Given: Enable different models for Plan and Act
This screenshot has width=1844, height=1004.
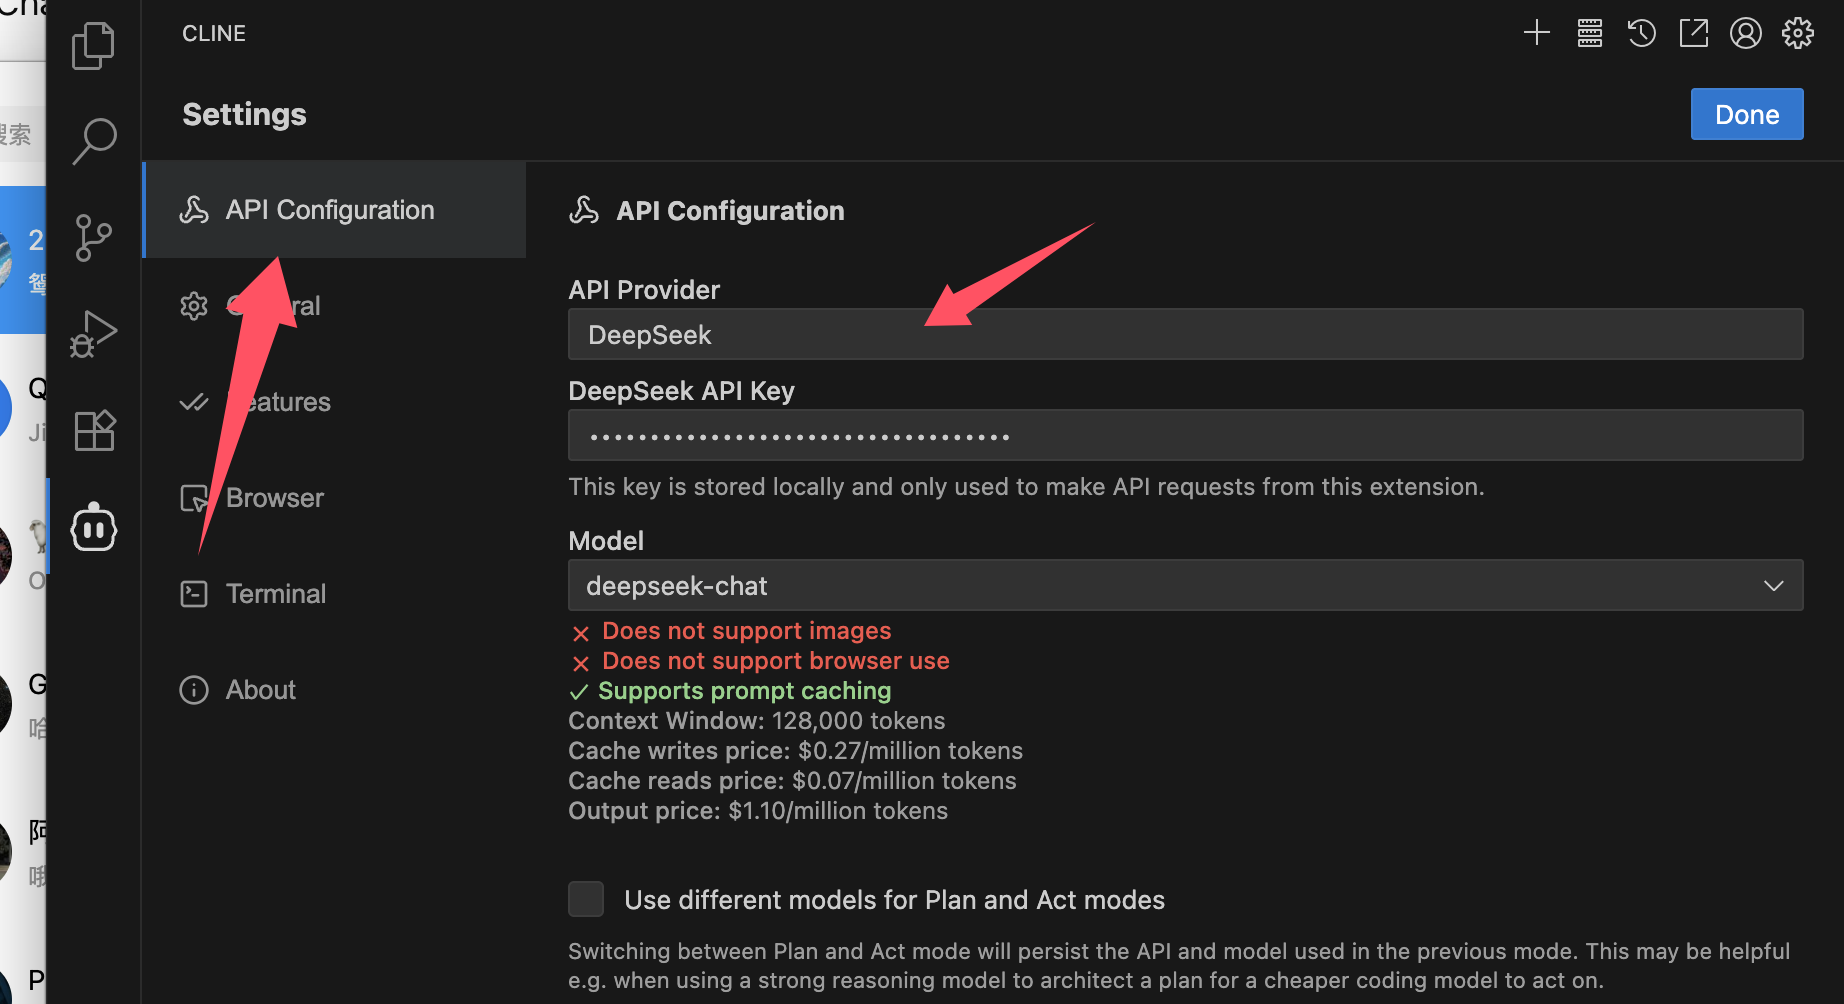Looking at the screenshot, I should coord(586,899).
